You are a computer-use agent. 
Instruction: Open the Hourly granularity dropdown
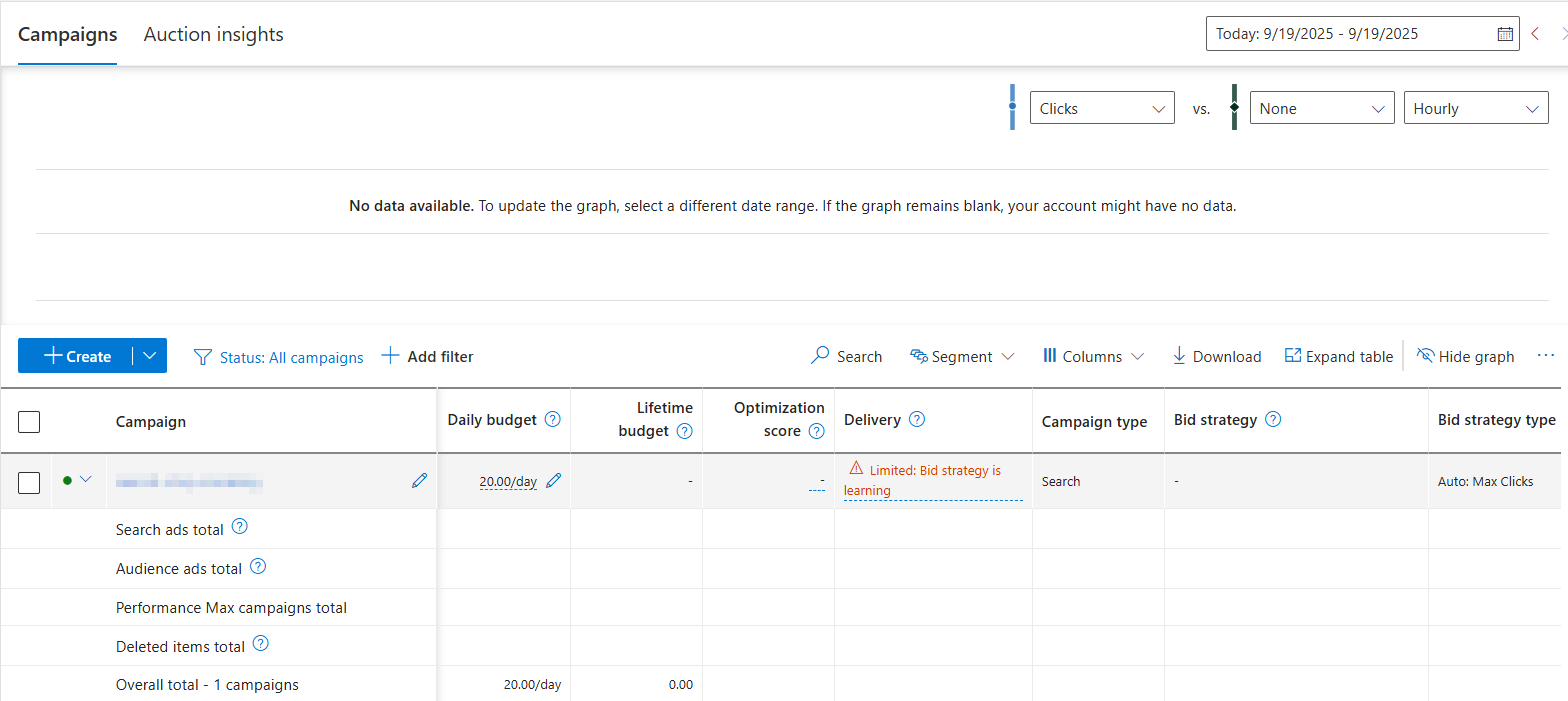pyautogui.click(x=1476, y=109)
